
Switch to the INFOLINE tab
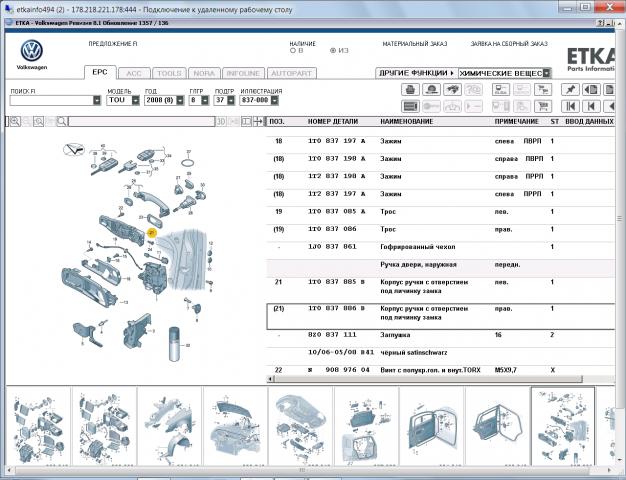point(243,73)
